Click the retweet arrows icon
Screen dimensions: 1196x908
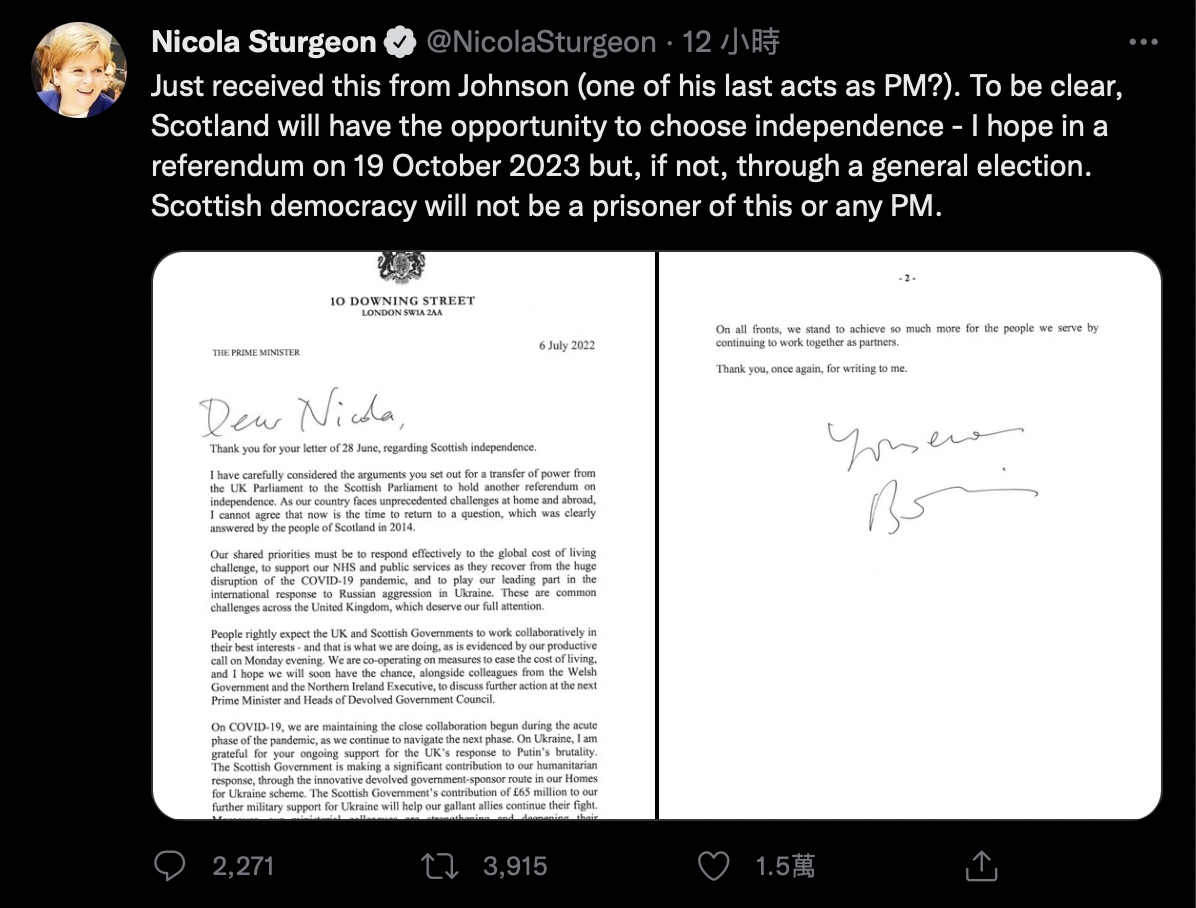[x=439, y=866]
